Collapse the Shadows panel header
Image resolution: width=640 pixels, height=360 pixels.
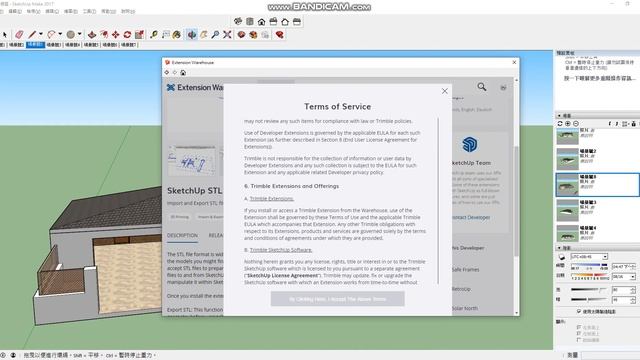[597, 248]
